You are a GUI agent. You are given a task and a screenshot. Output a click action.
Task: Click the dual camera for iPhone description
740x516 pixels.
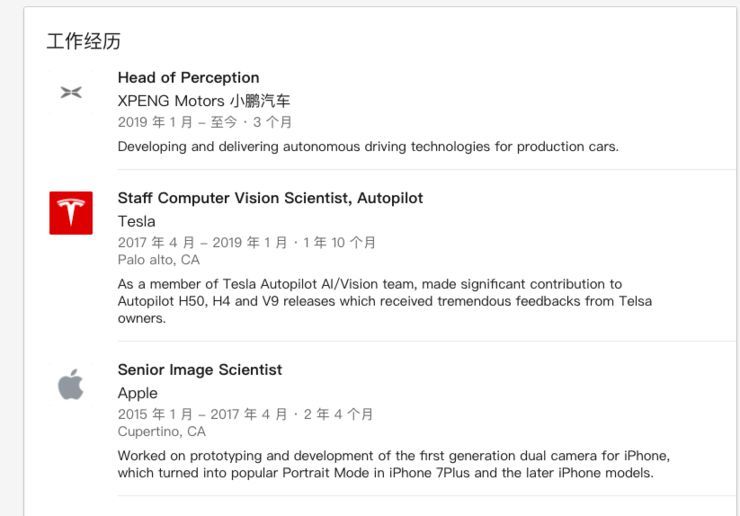coord(393,456)
